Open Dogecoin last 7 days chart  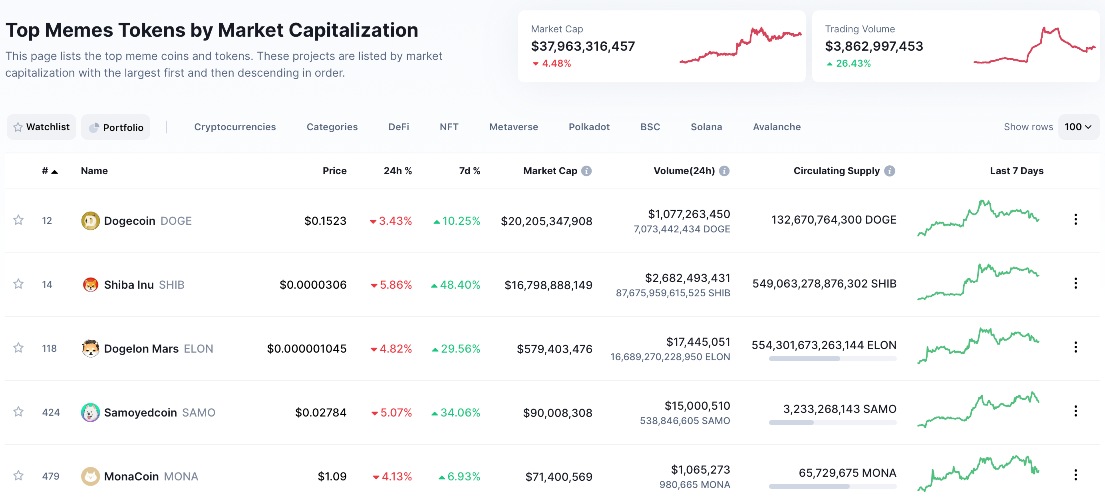[x=978, y=218]
